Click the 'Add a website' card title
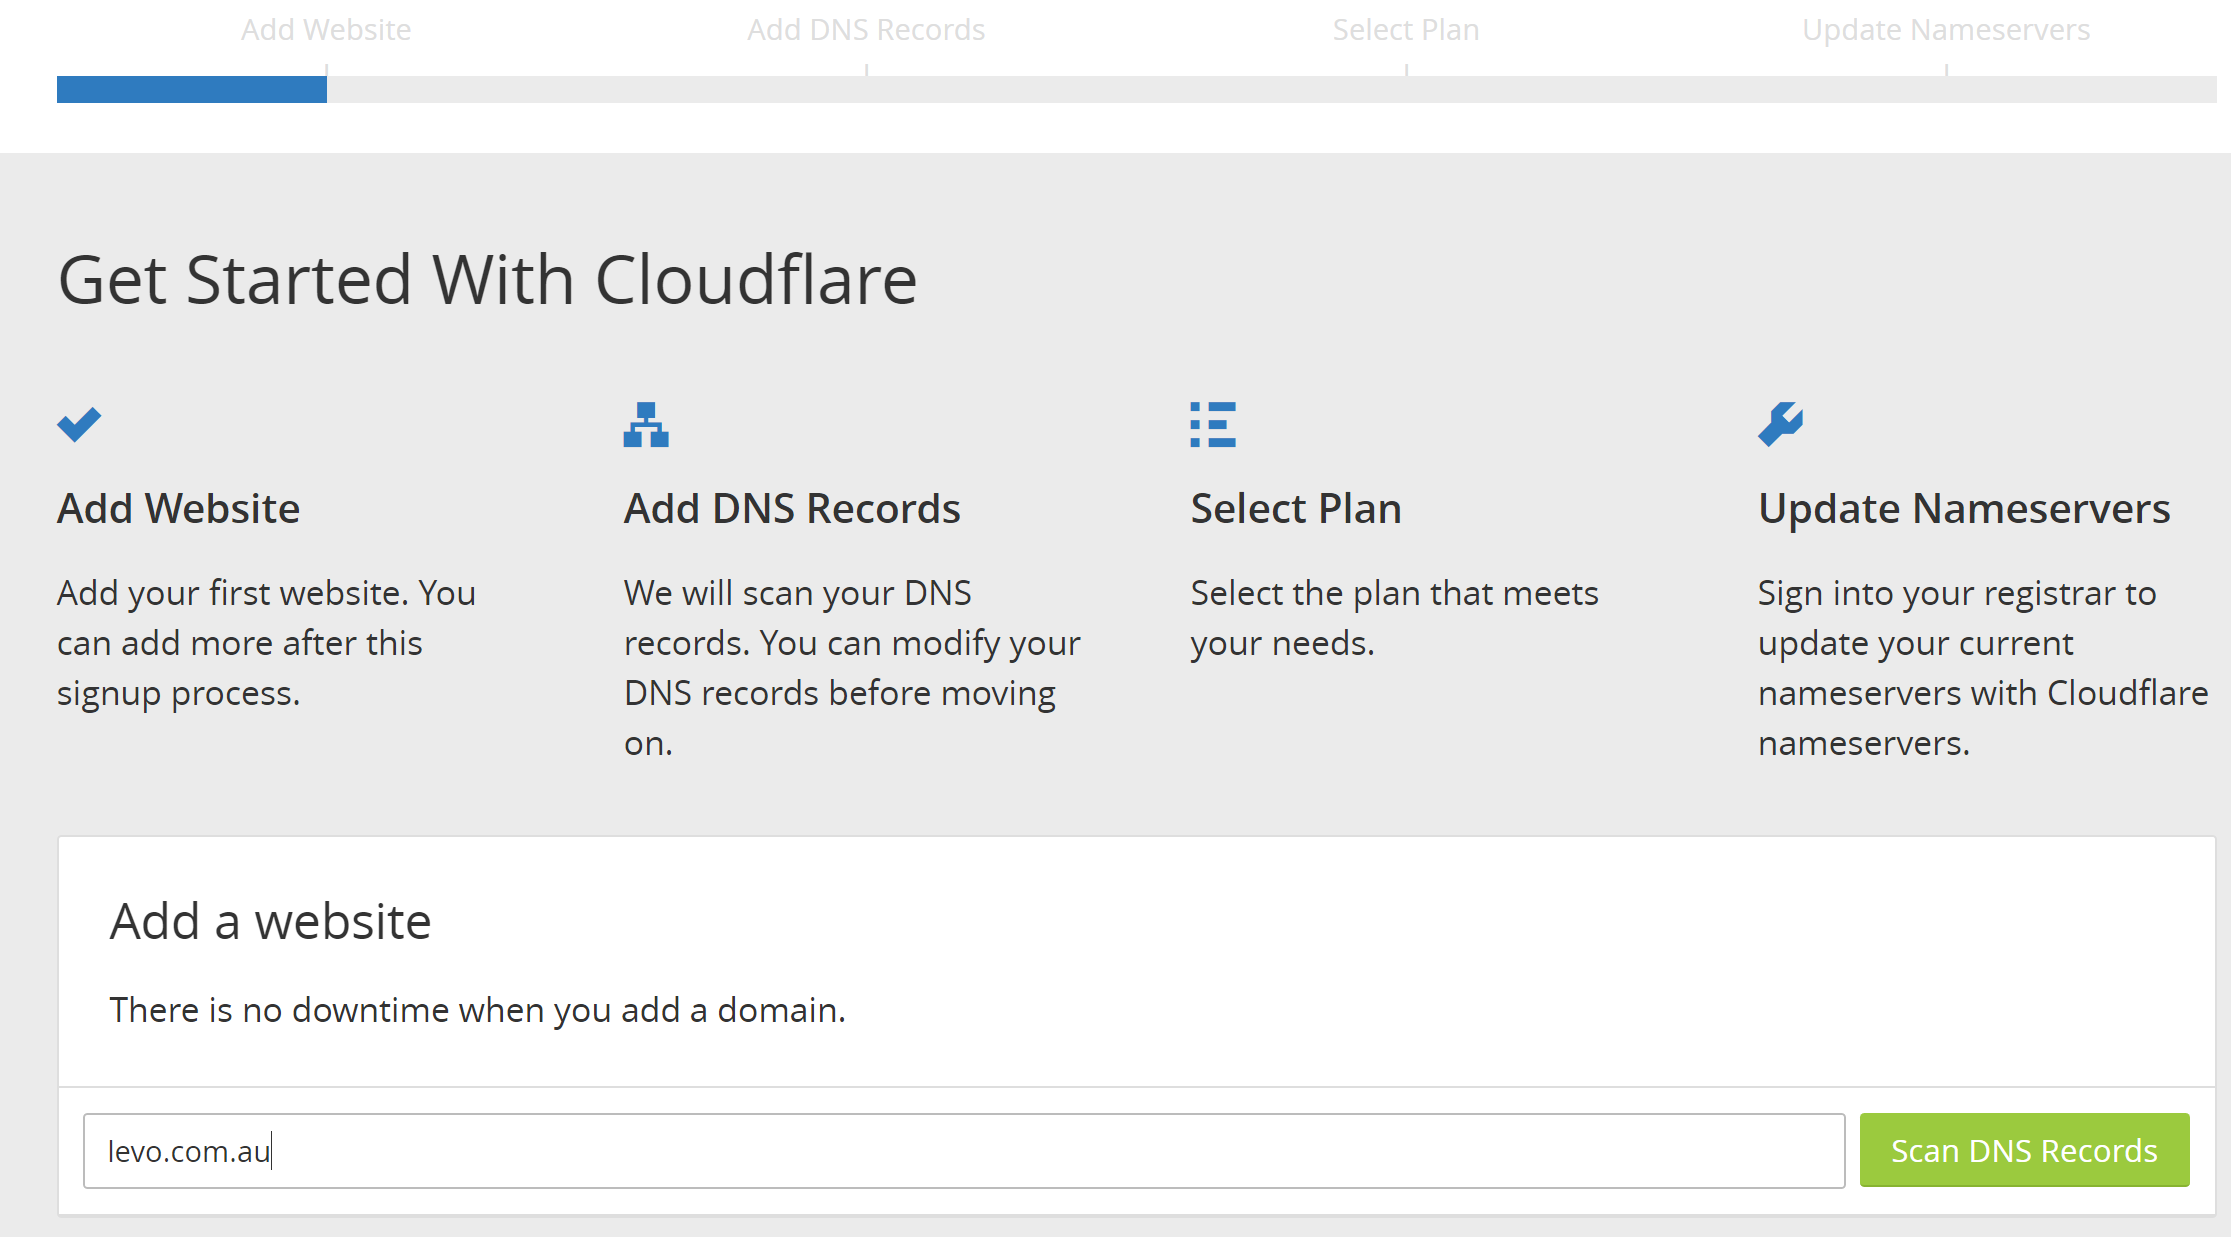 [270, 921]
